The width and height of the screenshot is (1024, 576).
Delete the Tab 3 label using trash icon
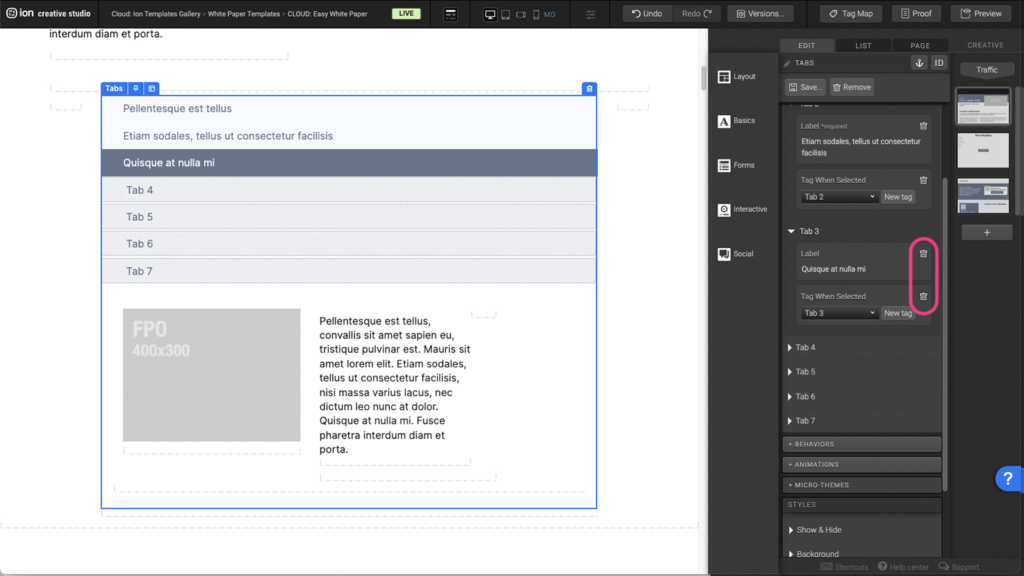pos(923,254)
